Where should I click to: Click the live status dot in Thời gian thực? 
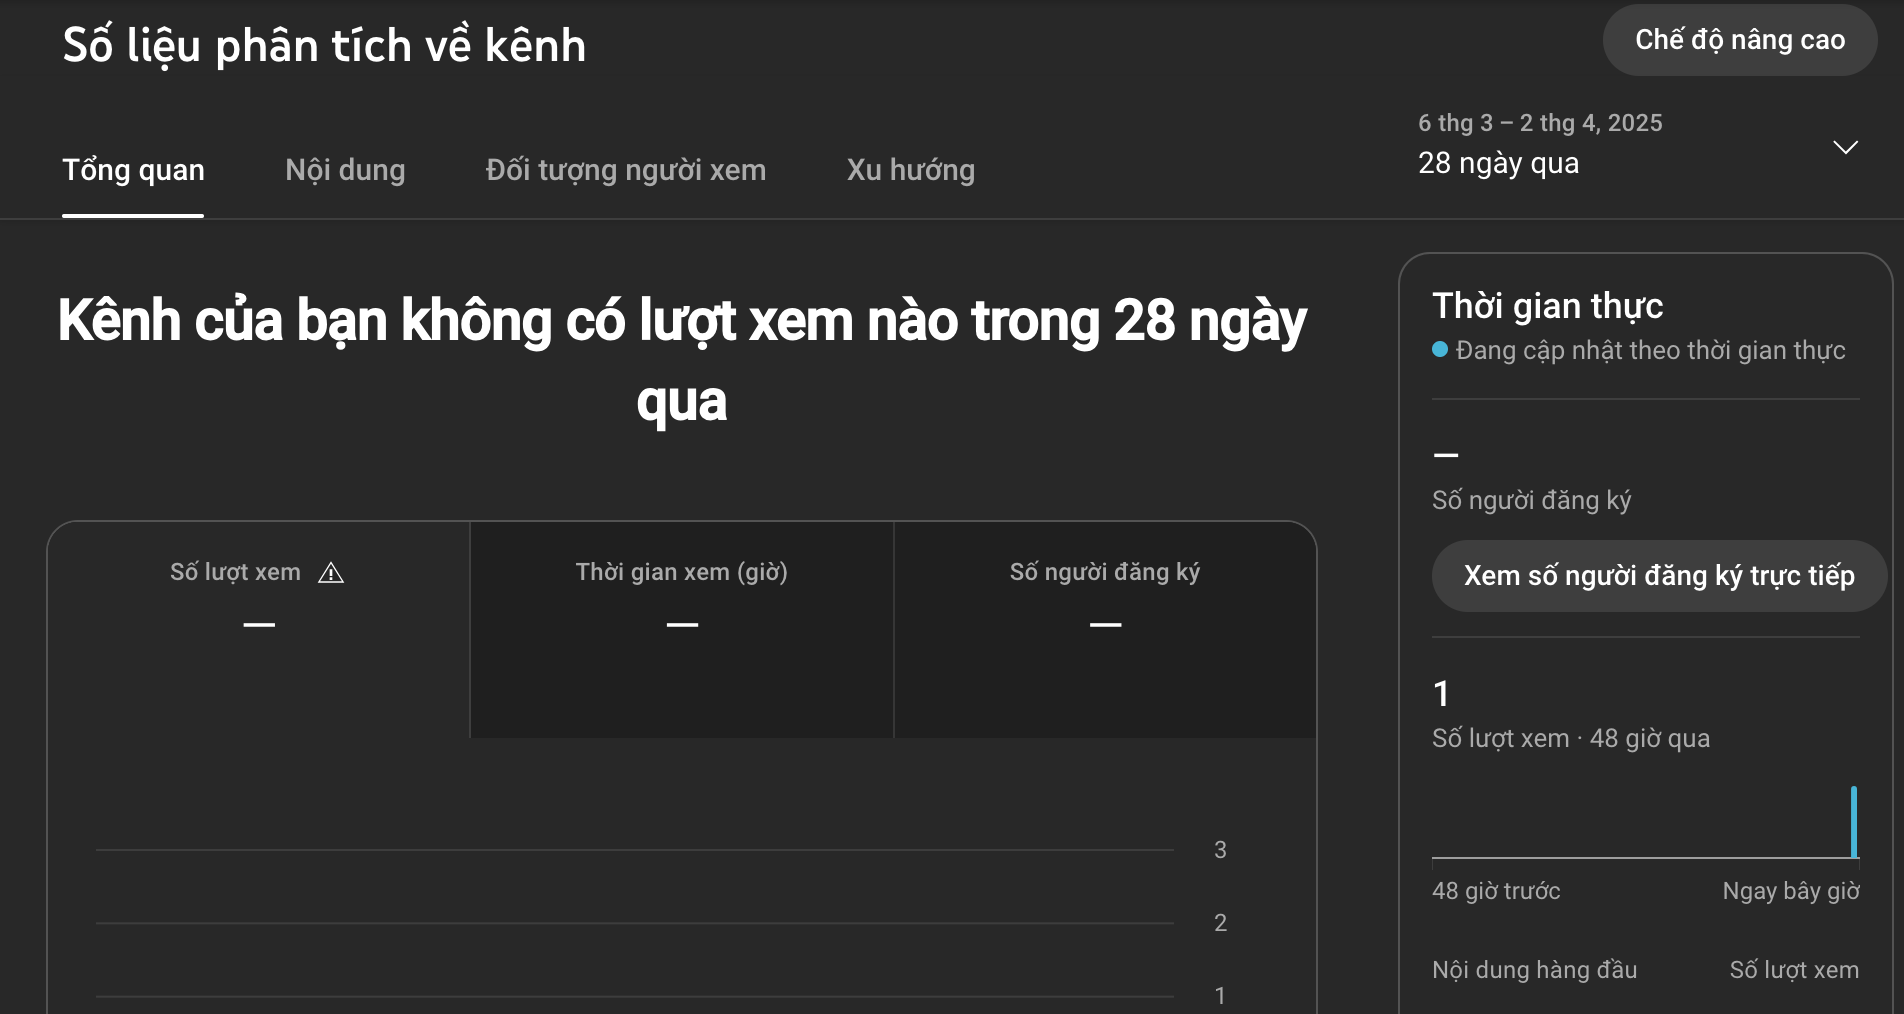[1438, 350]
